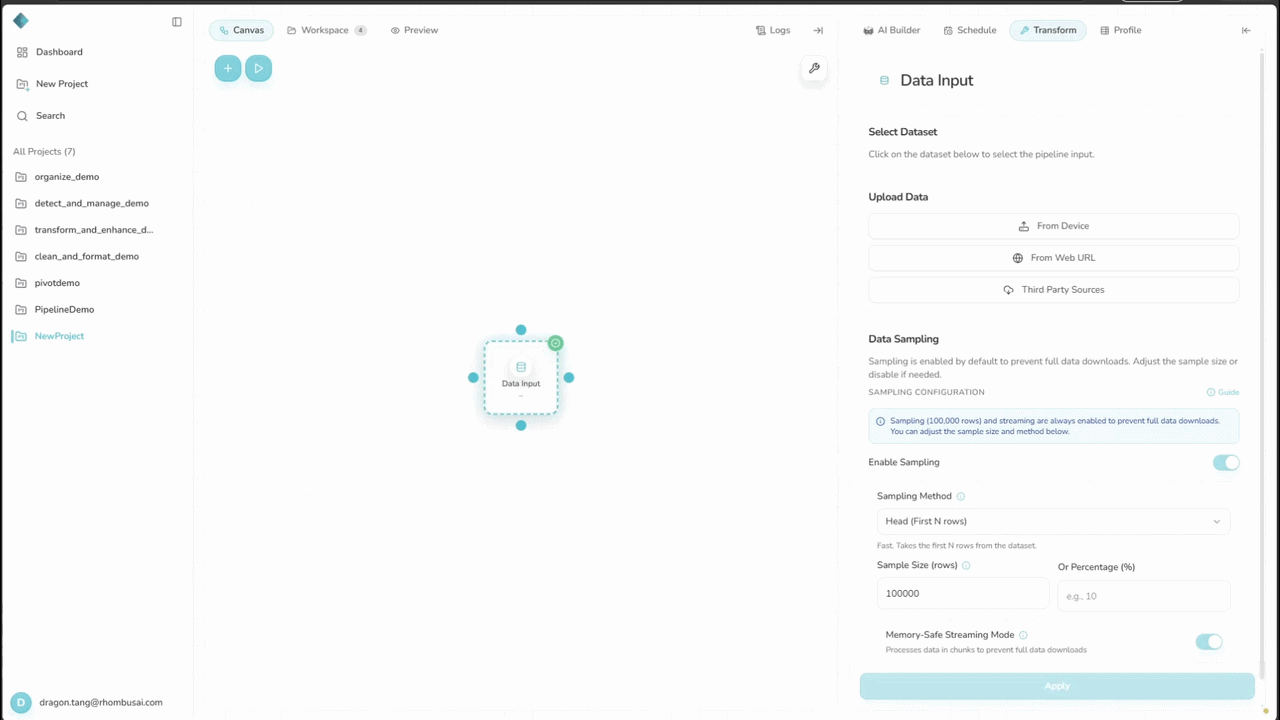This screenshot has height=720, width=1280.
Task: Collapse the left sidebar panel icon
Action: (177, 22)
